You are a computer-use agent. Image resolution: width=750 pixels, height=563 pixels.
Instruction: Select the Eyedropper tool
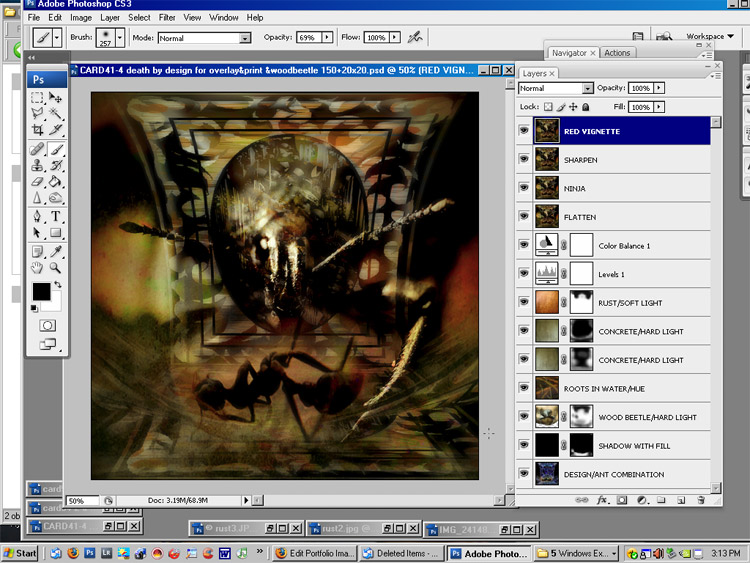coord(56,251)
